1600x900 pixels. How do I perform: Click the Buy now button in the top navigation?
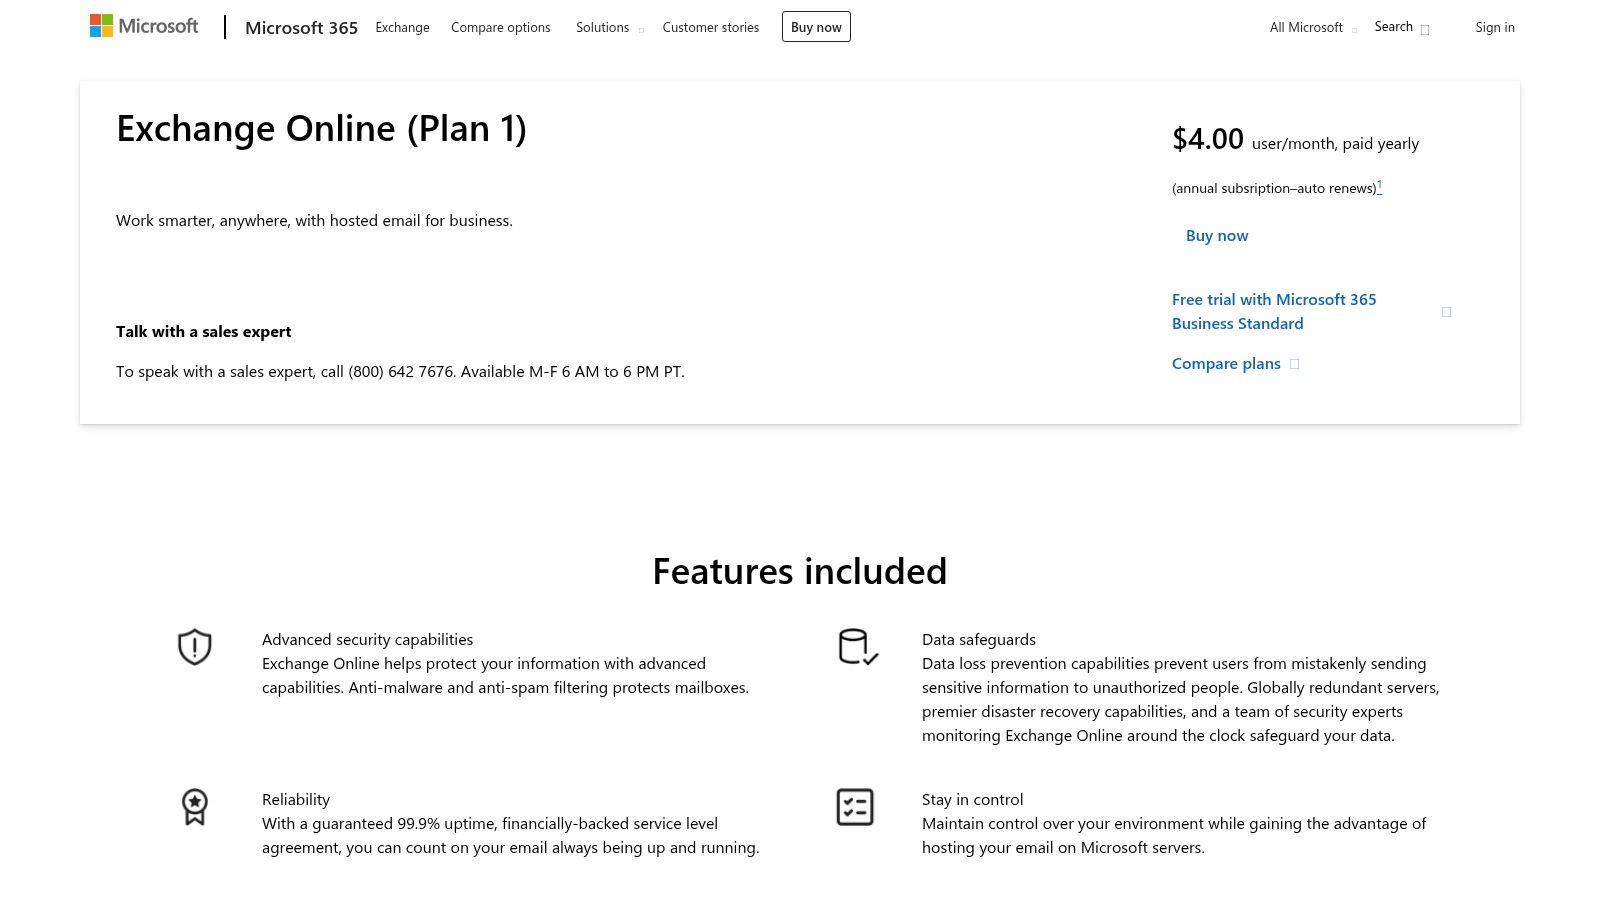click(x=816, y=27)
